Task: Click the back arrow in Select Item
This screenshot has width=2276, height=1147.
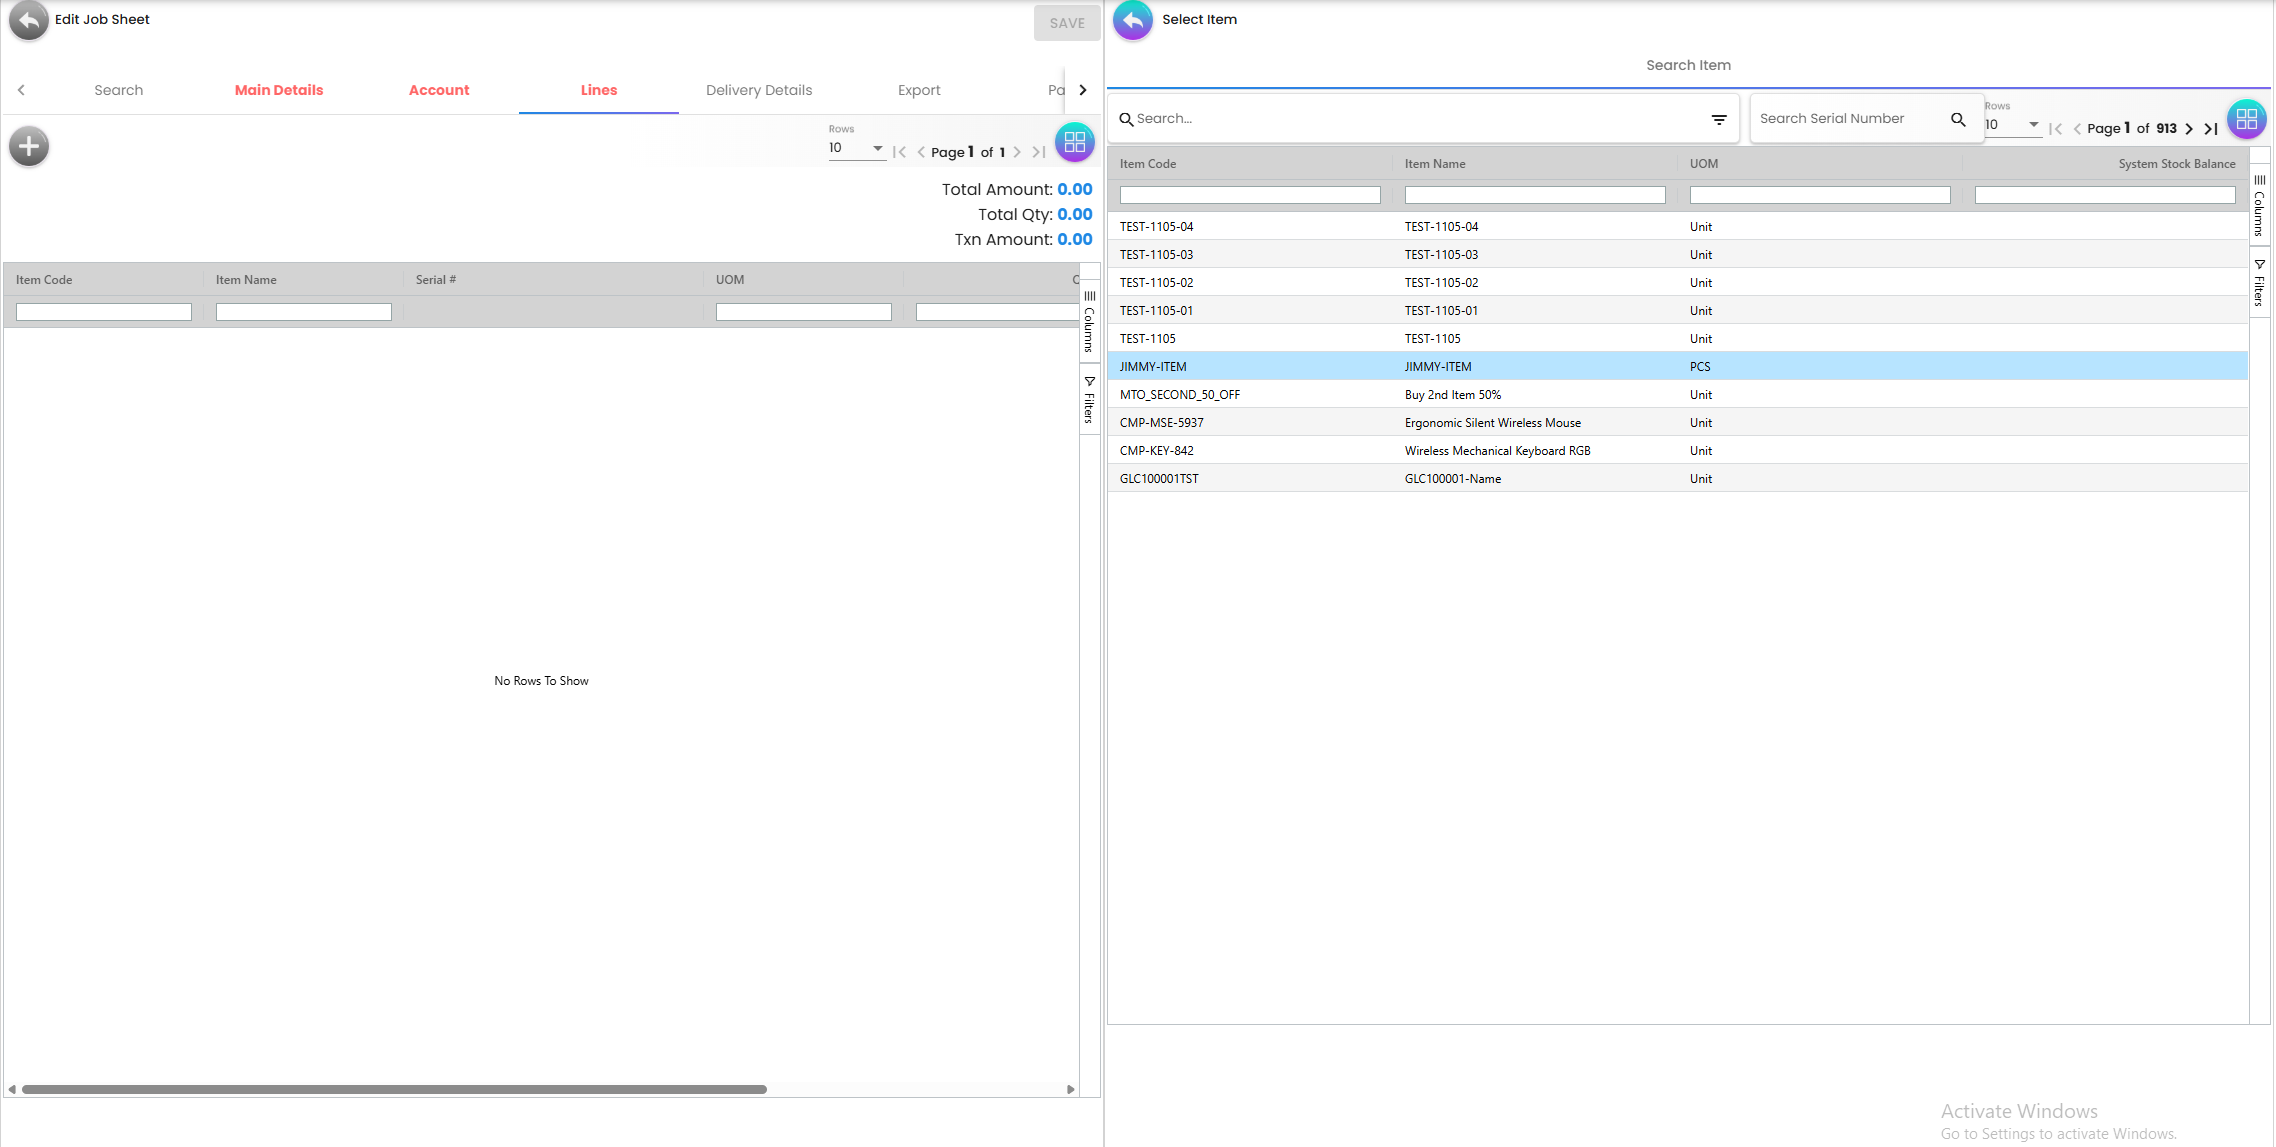Action: [1133, 20]
